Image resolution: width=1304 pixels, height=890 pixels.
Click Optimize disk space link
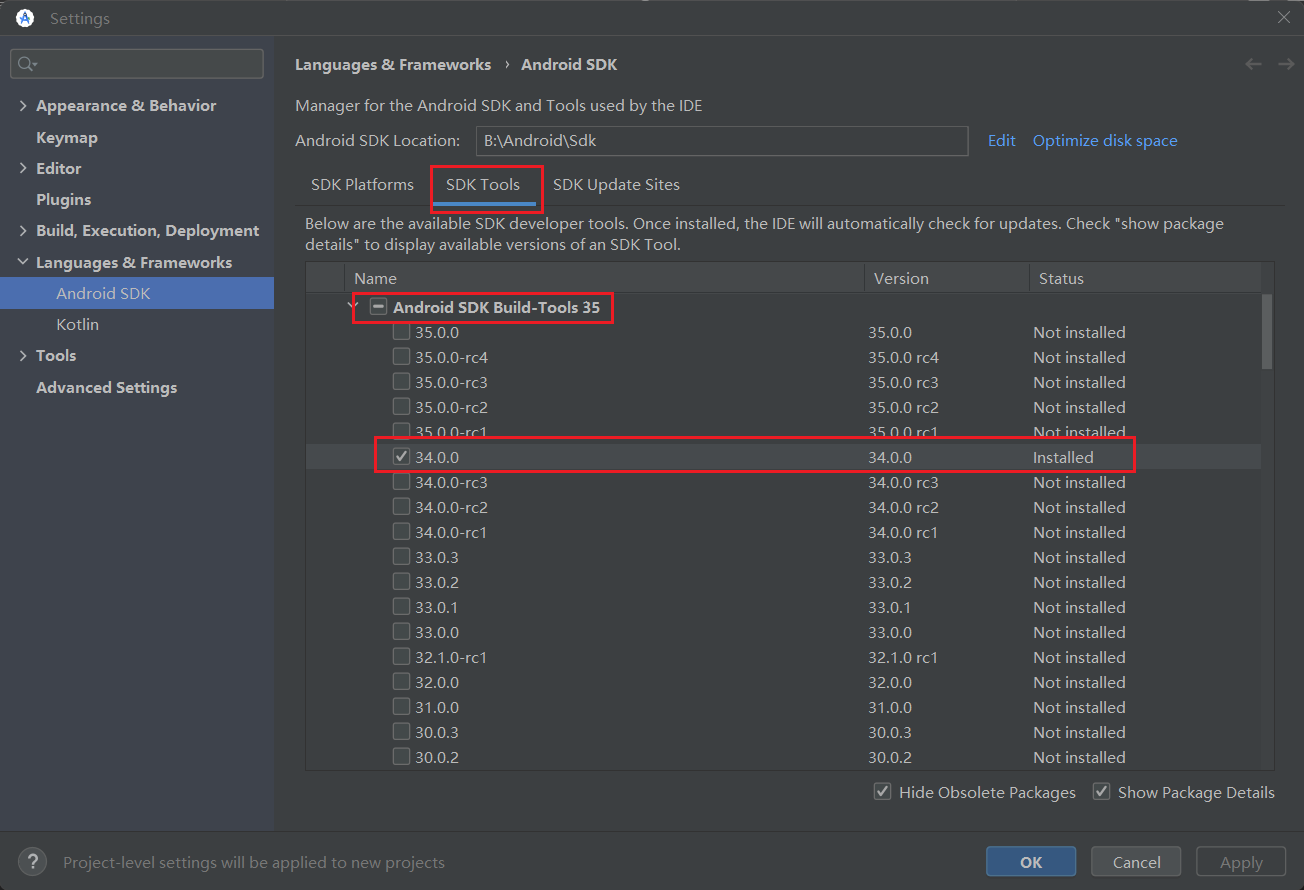1105,140
